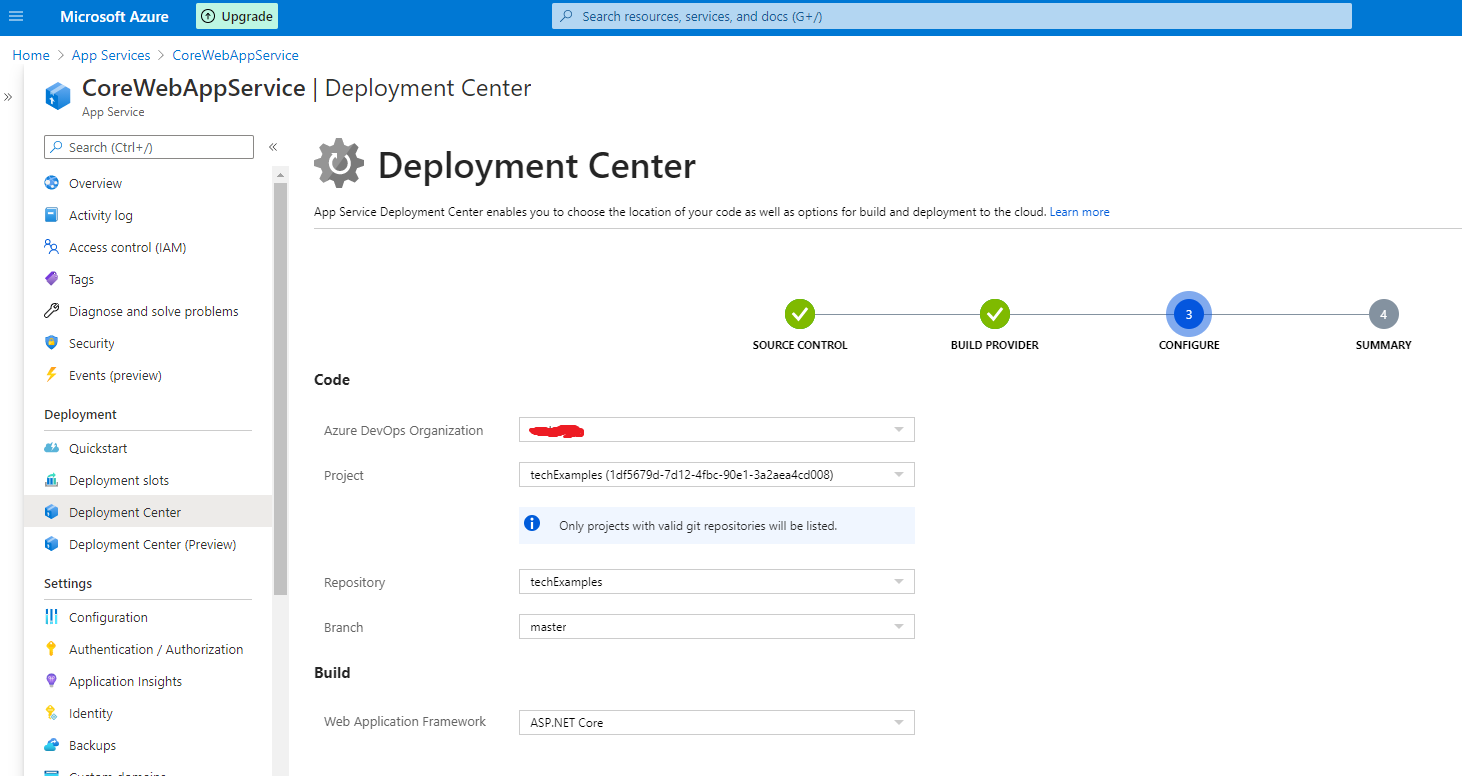Screen dimensions: 1462x776
Task: Click the Microsoft Azure portal title
Action: click(114, 16)
